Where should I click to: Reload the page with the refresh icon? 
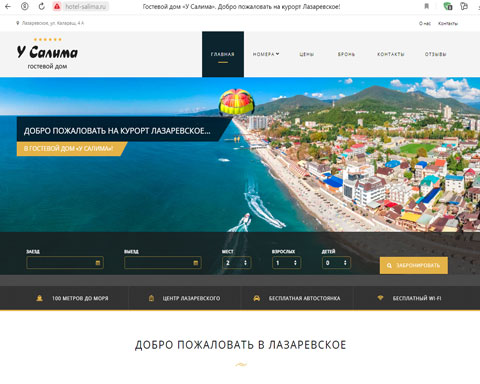coord(41,6)
